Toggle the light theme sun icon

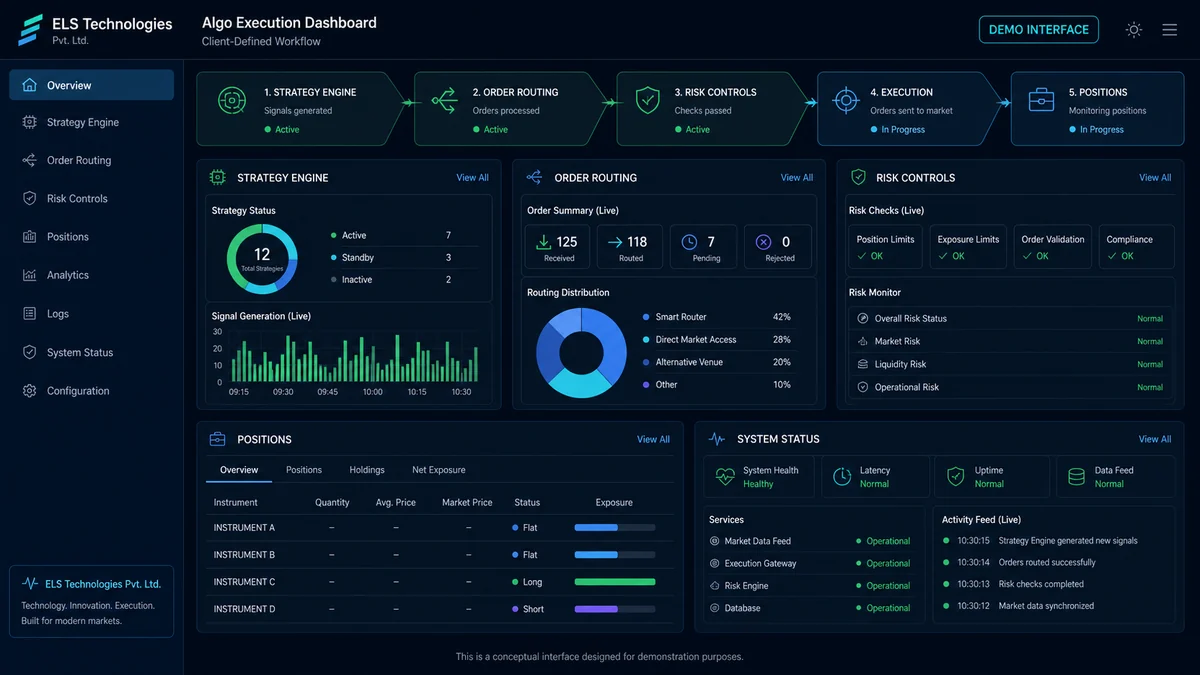click(1133, 30)
